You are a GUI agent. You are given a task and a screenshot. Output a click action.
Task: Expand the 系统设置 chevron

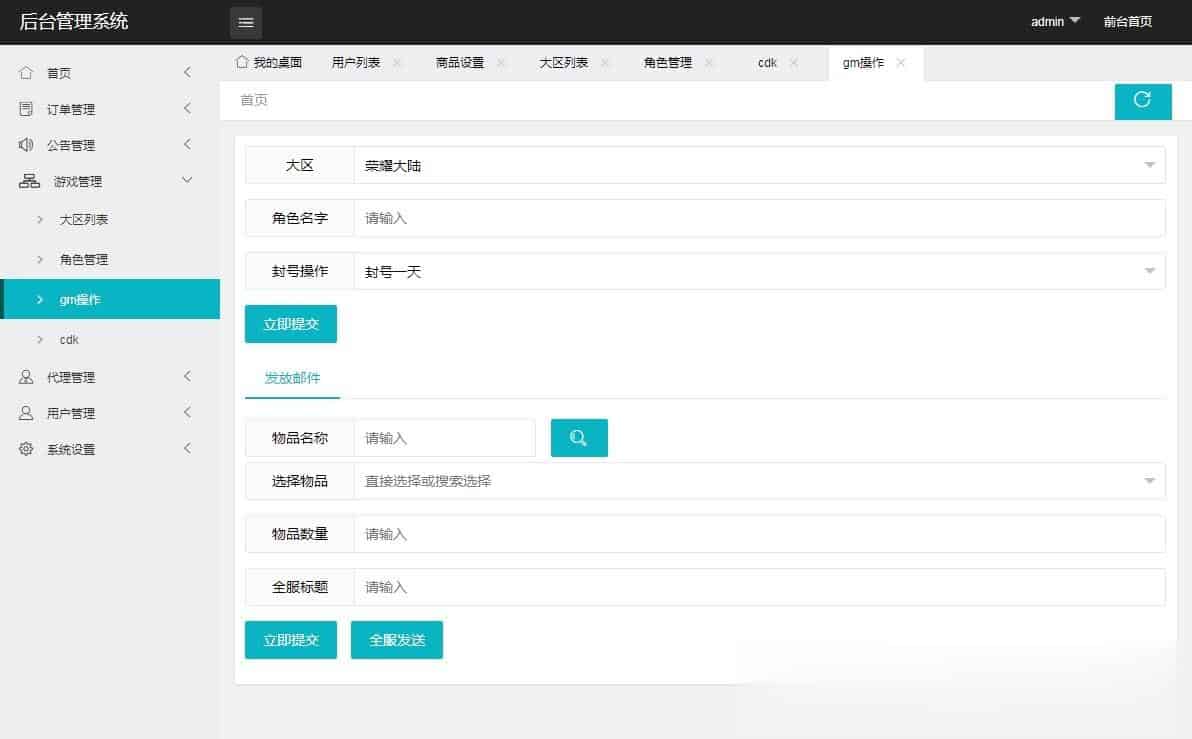coord(187,448)
